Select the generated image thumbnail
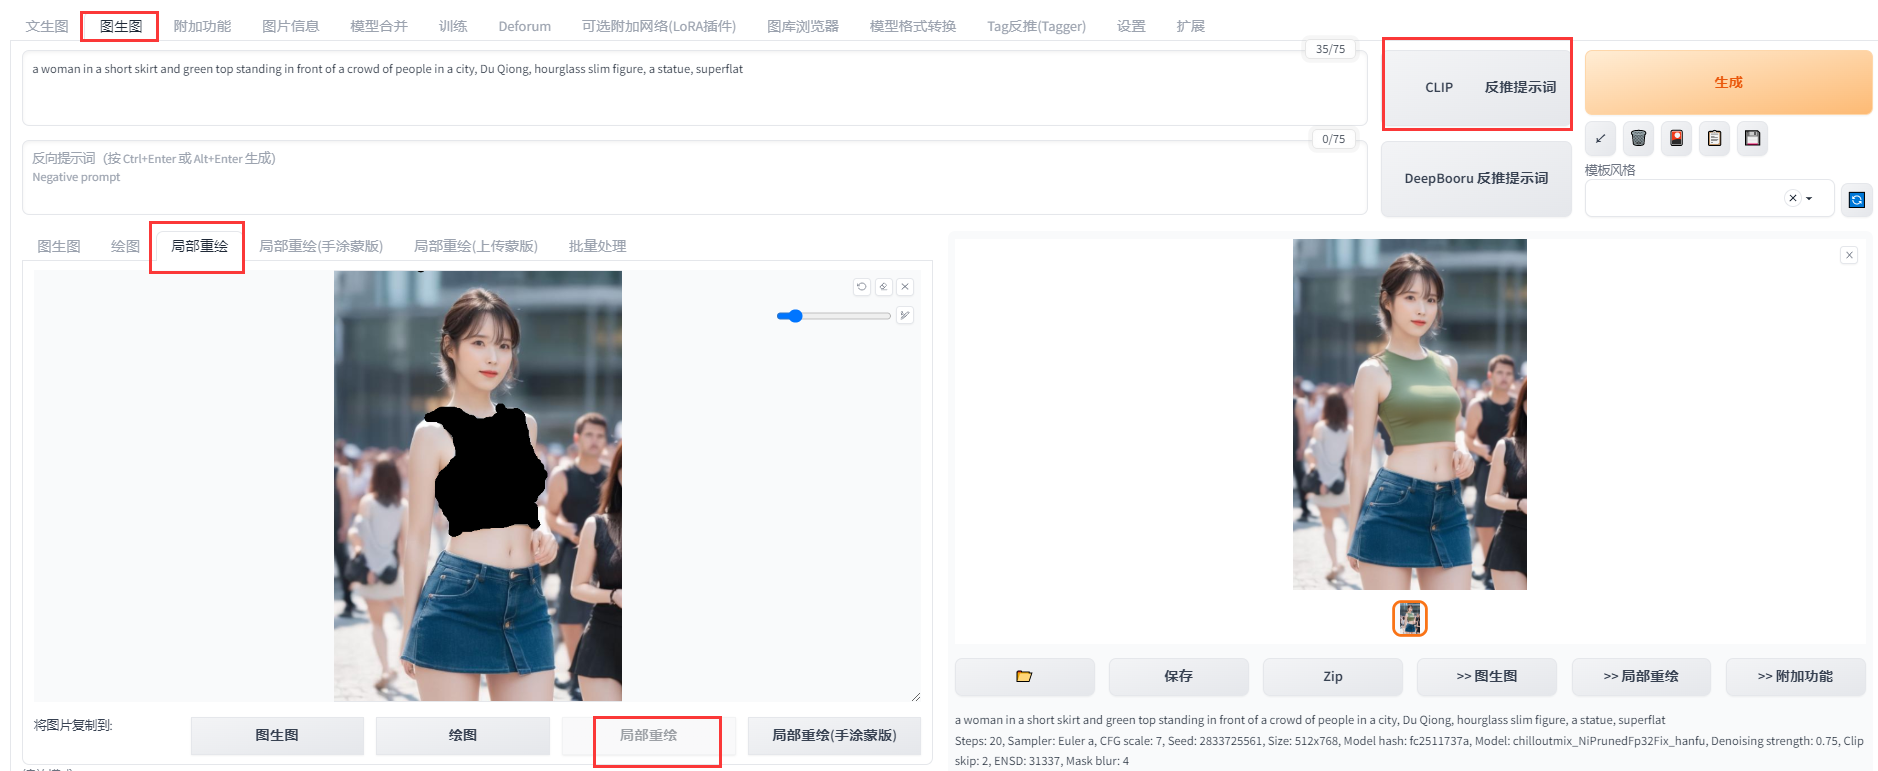The width and height of the screenshot is (1878, 771). coord(1410,619)
